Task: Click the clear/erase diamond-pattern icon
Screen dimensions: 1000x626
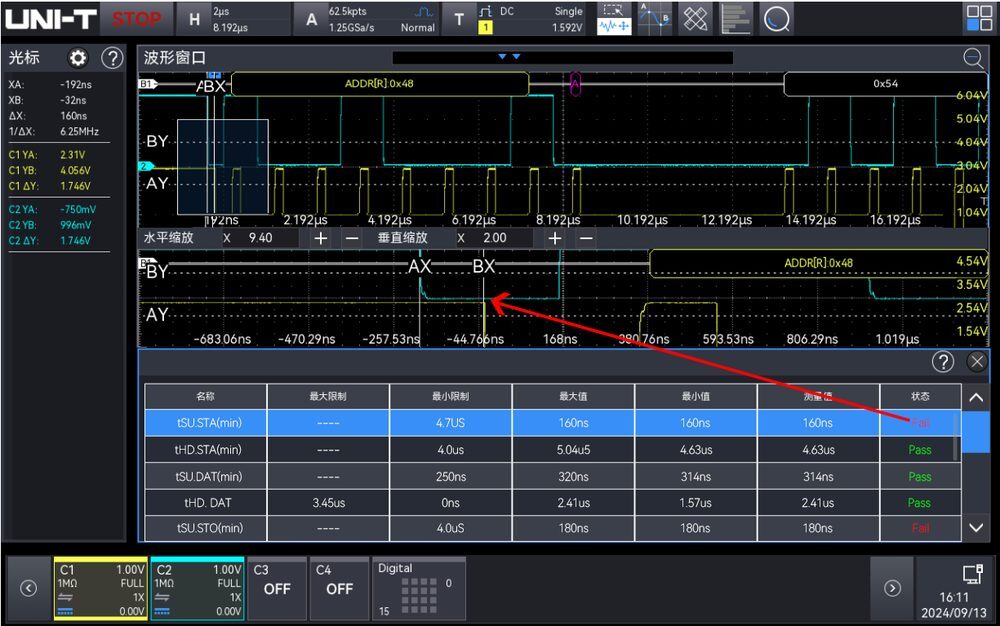Action: [x=695, y=18]
